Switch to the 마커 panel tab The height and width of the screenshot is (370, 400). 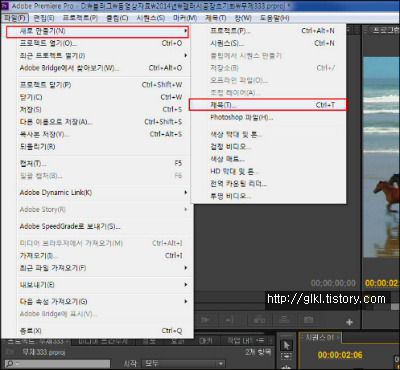coord(205,341)
